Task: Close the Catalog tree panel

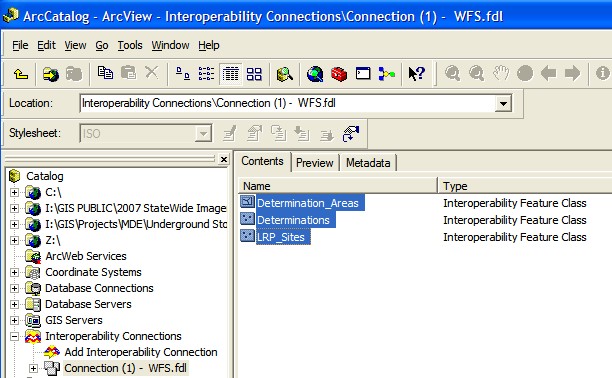Action: [224, 159]
